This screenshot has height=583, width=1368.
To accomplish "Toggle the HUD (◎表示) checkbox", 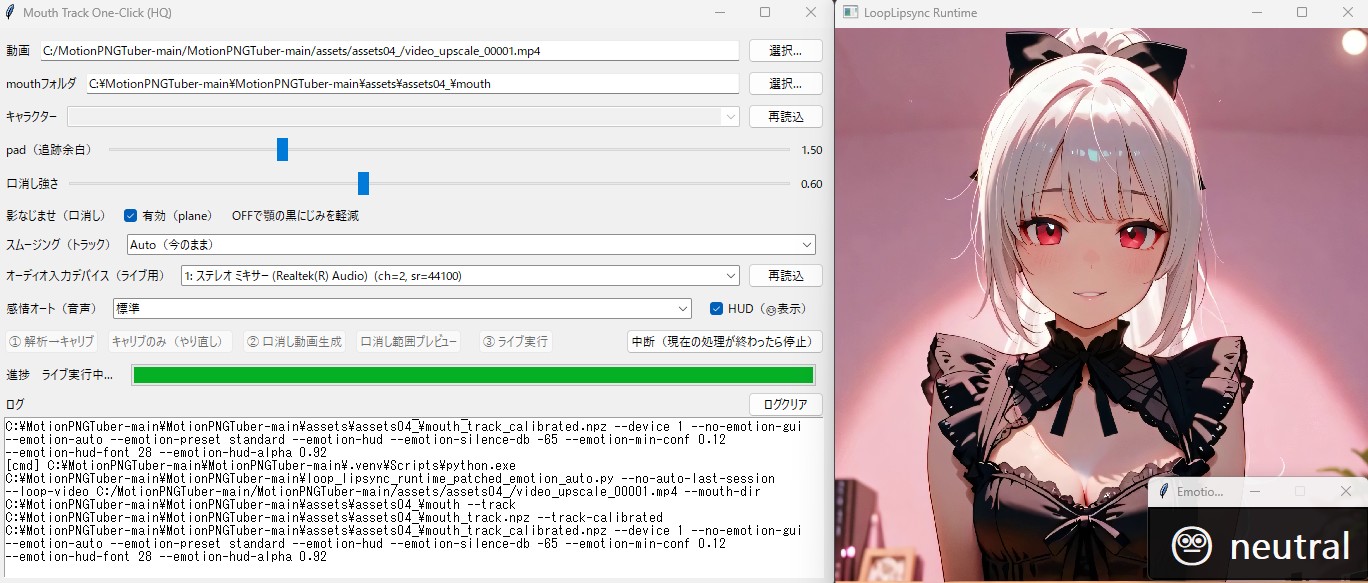I will click(716, 309).
